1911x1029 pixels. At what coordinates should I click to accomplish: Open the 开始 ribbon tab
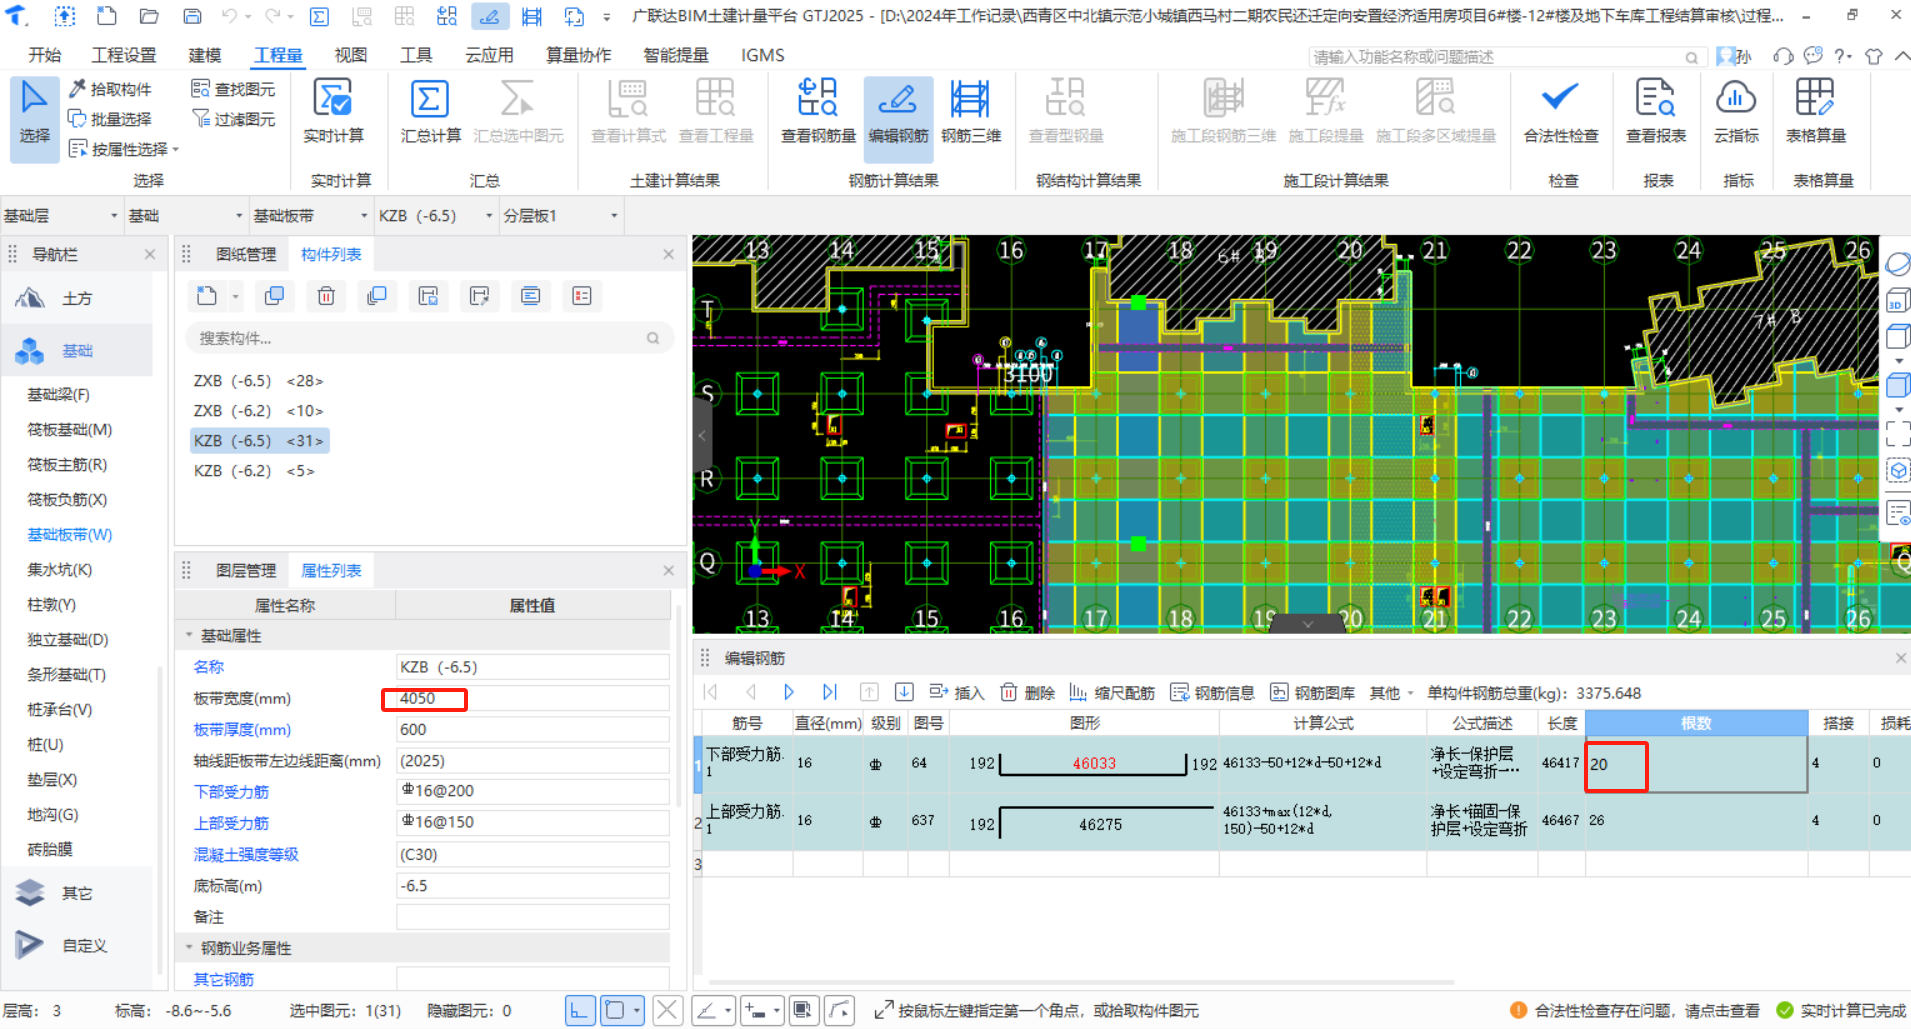(x=44, y=55)
